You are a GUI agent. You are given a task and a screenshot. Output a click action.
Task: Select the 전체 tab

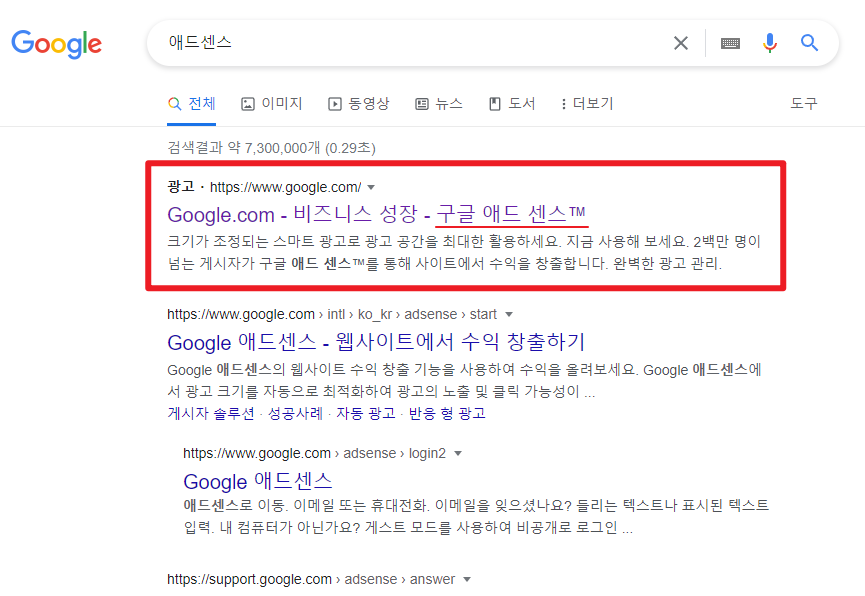tap(191, 104)
